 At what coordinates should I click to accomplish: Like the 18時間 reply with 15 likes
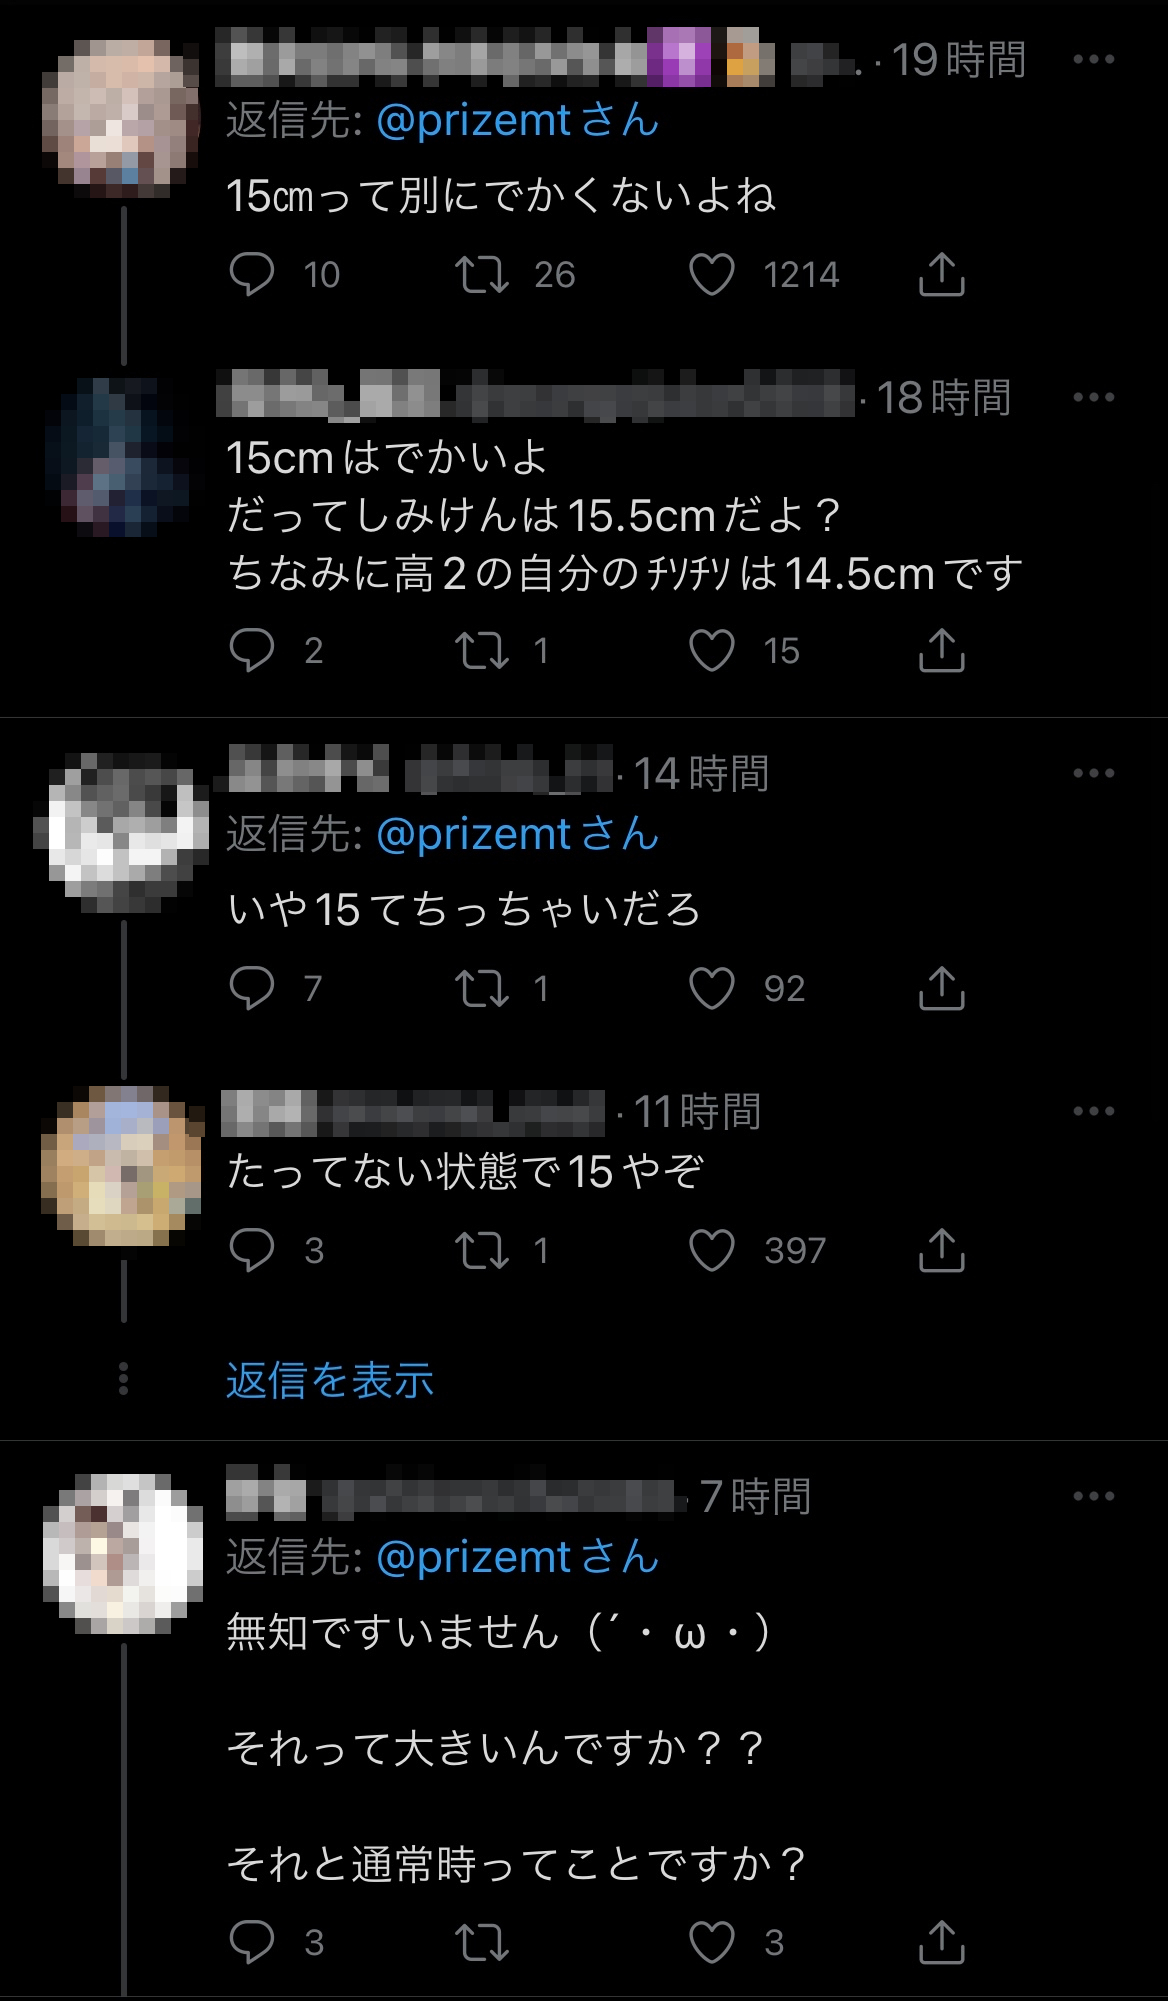click(712, 651)
